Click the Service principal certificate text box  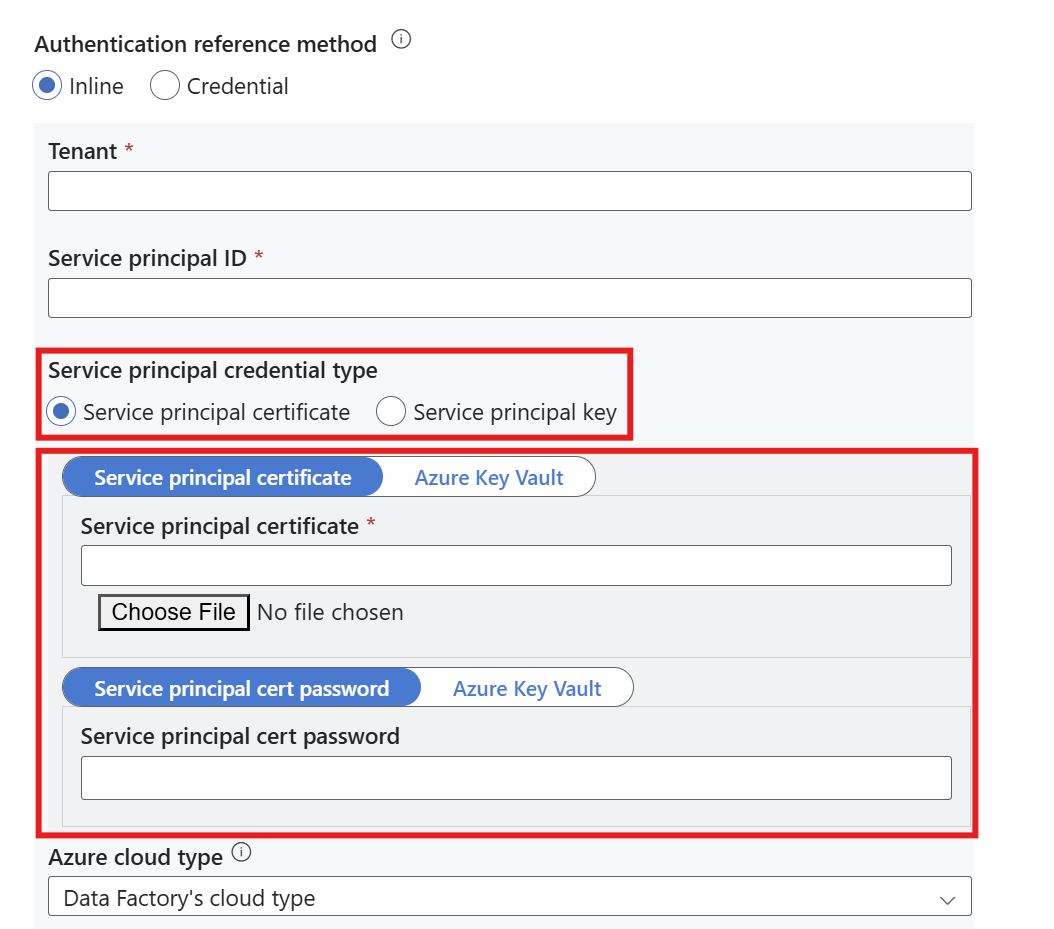tap(515, 566)
